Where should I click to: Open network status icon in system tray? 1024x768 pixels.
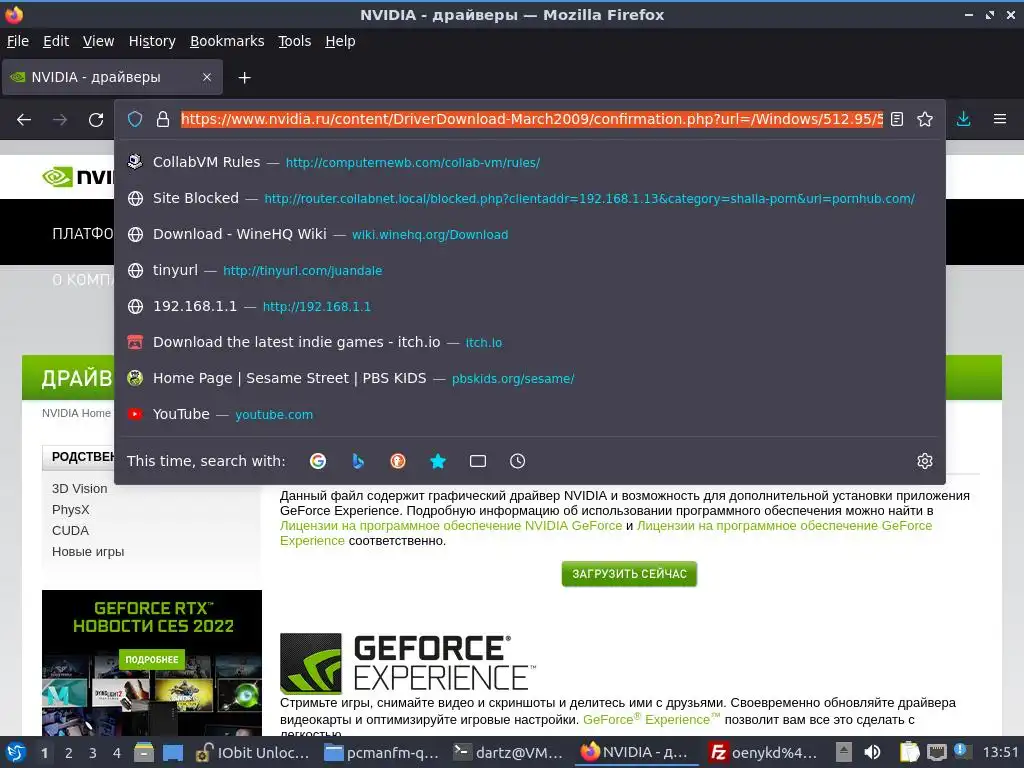click(x=936, y=752)
